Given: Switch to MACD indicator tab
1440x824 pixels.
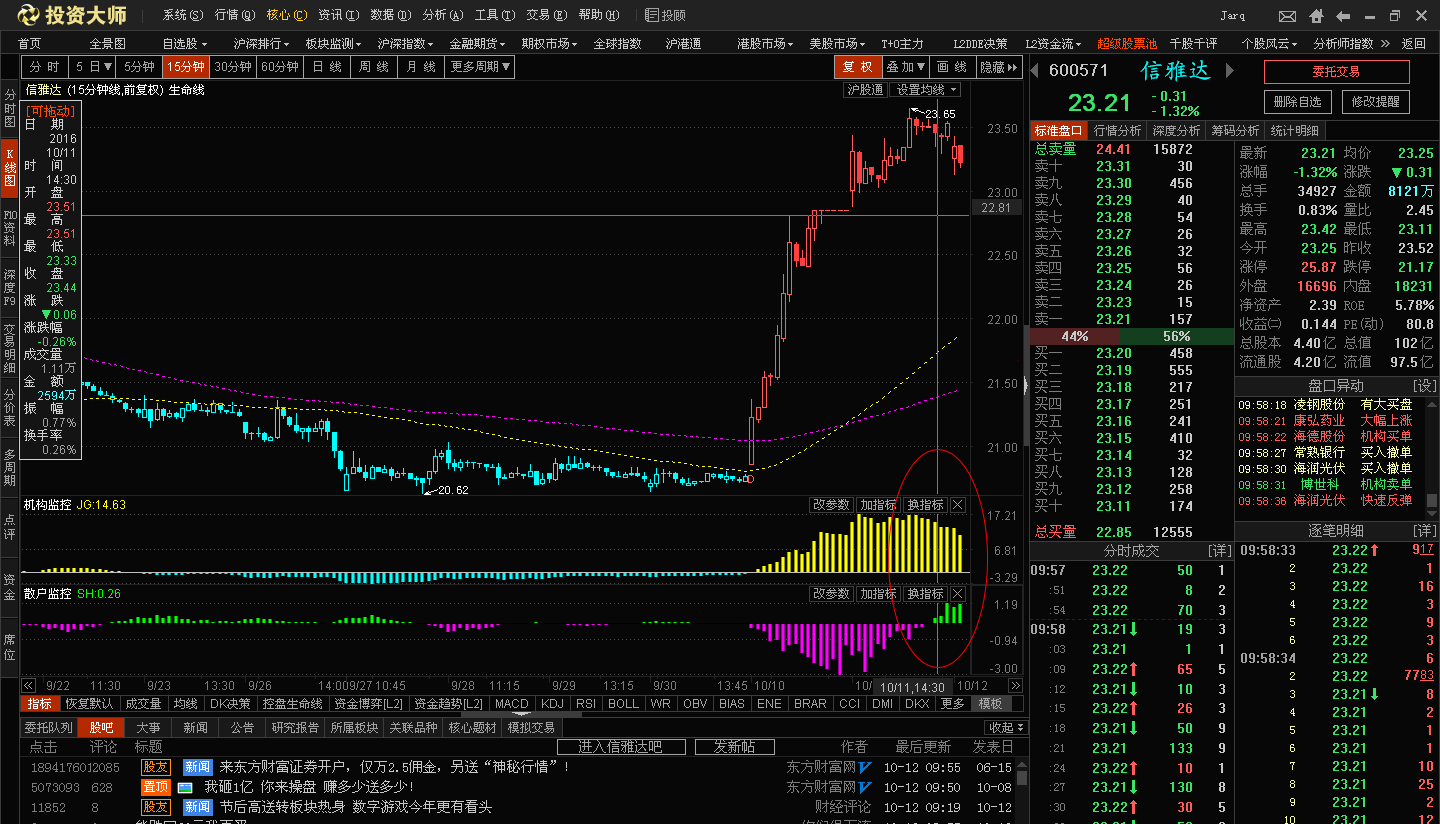Looking at the screenshot, I should pos(511,704).
